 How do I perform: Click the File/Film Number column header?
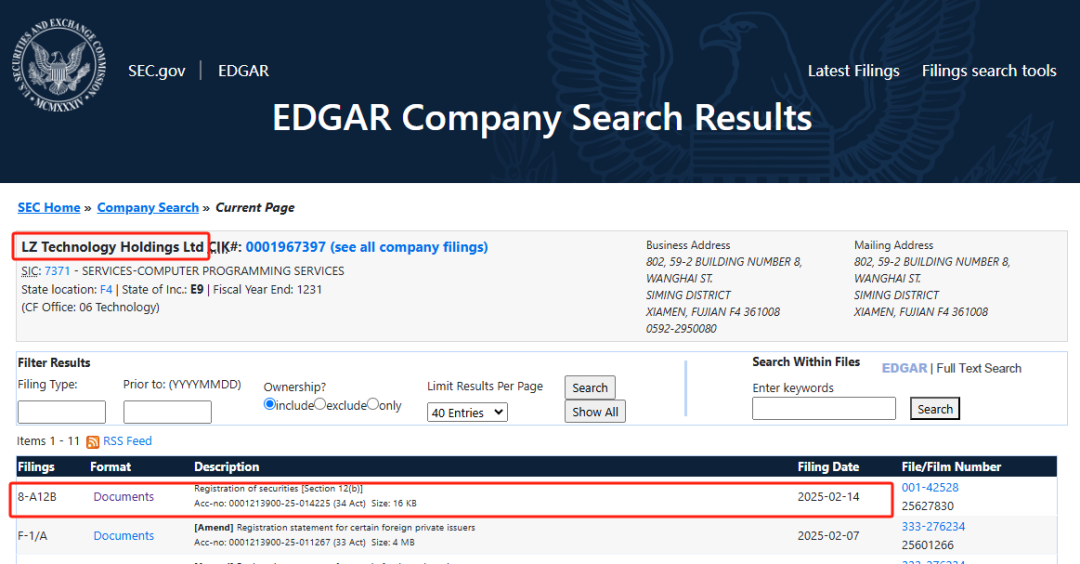click(x=951, y=467)
